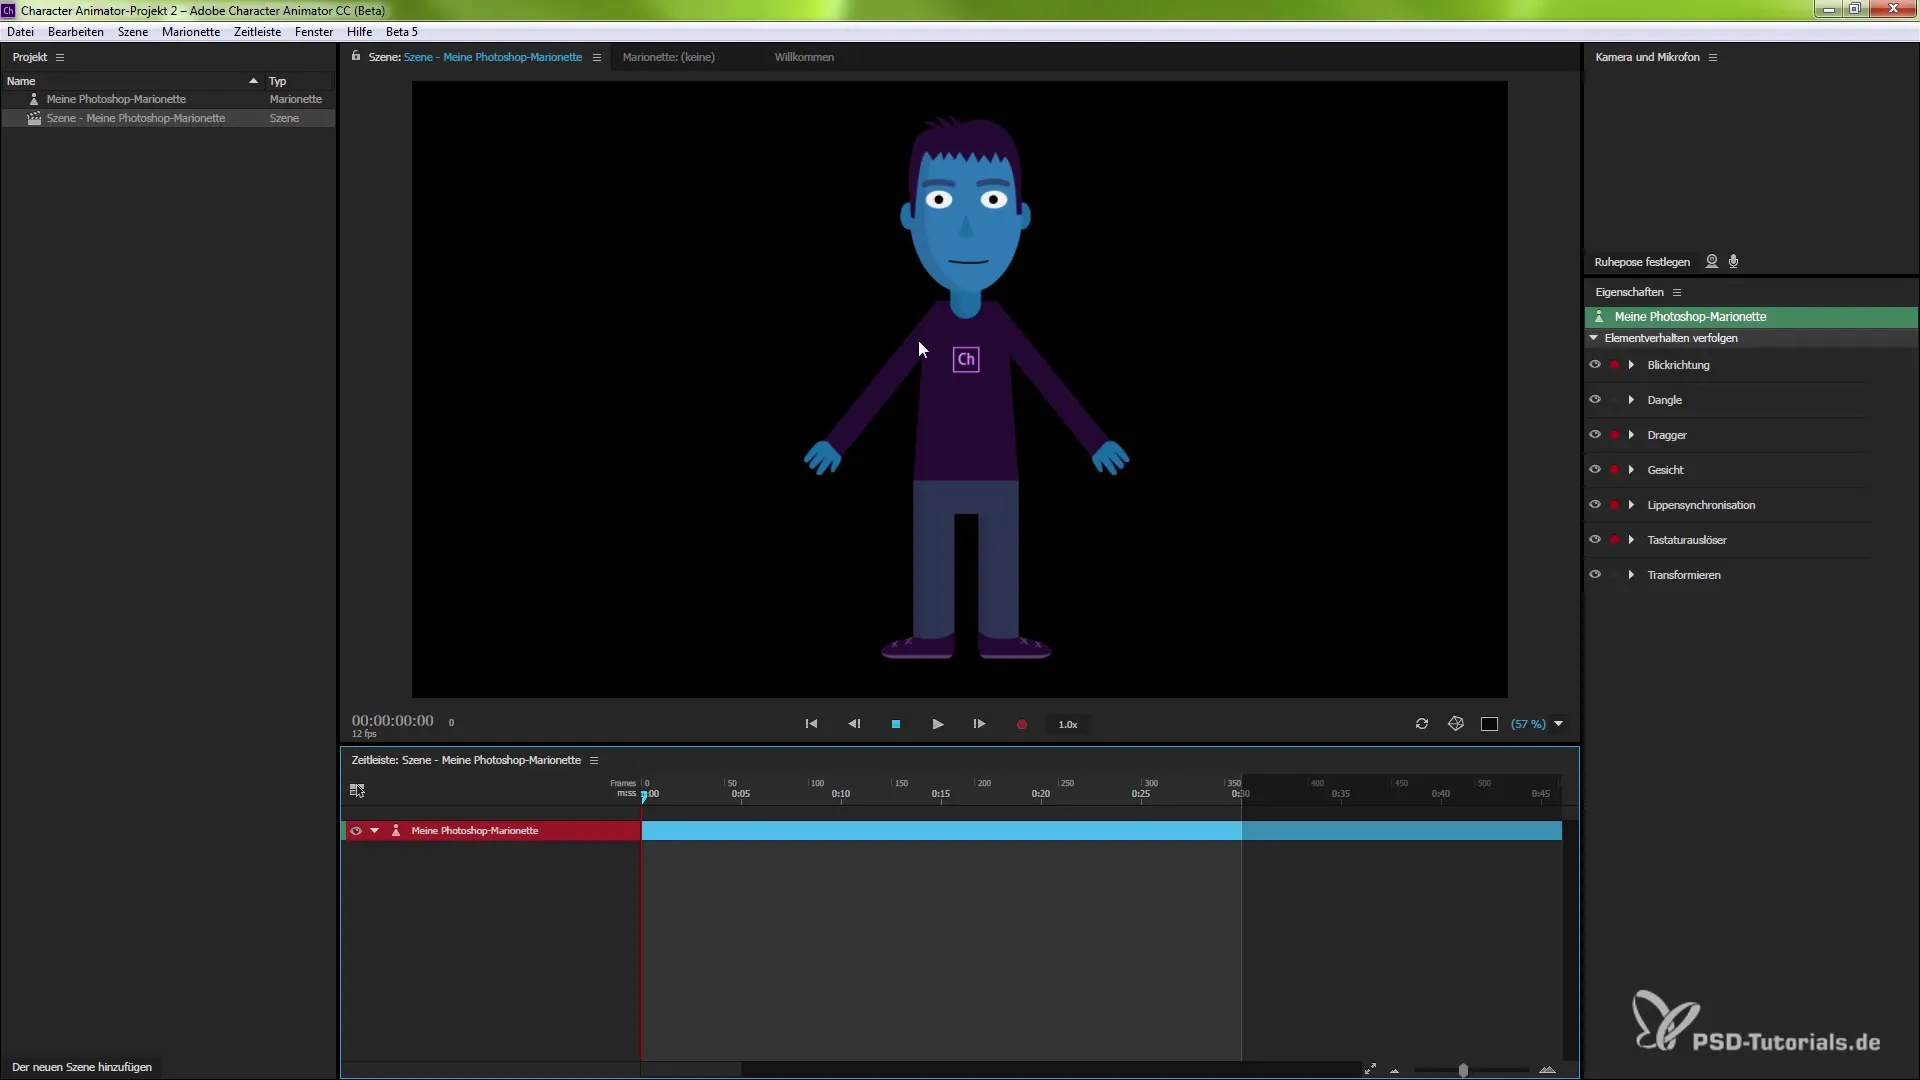Adjust the timeline zoom slider handle
This screenshot has height=1080, width=1920.
click(1463, 1070)
